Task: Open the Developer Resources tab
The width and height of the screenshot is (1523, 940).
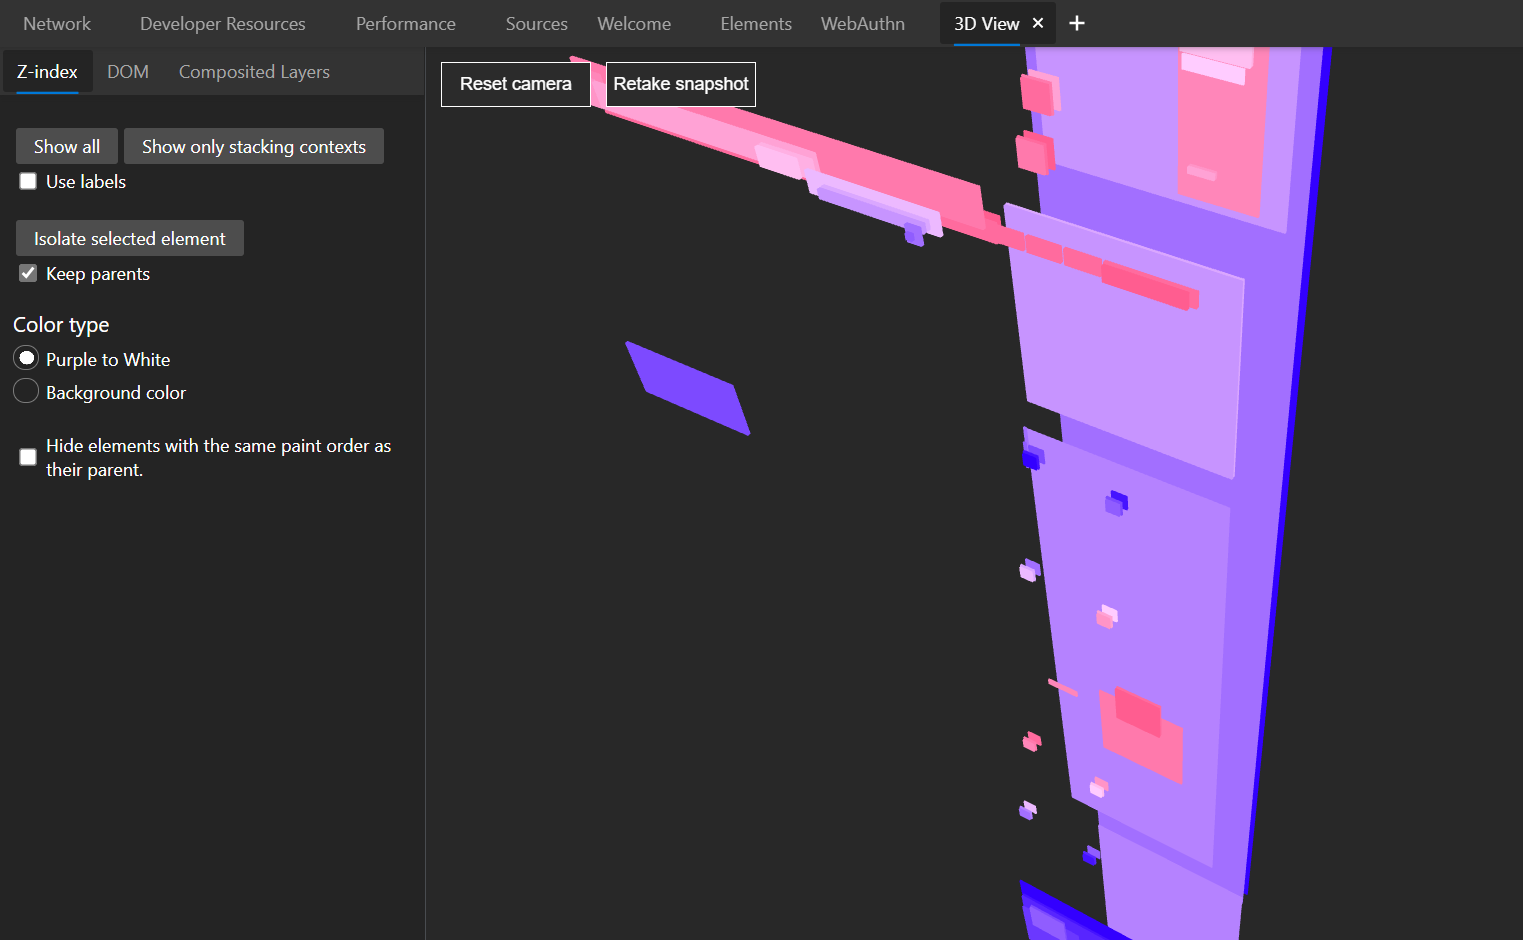Action: tap(223, 23)
